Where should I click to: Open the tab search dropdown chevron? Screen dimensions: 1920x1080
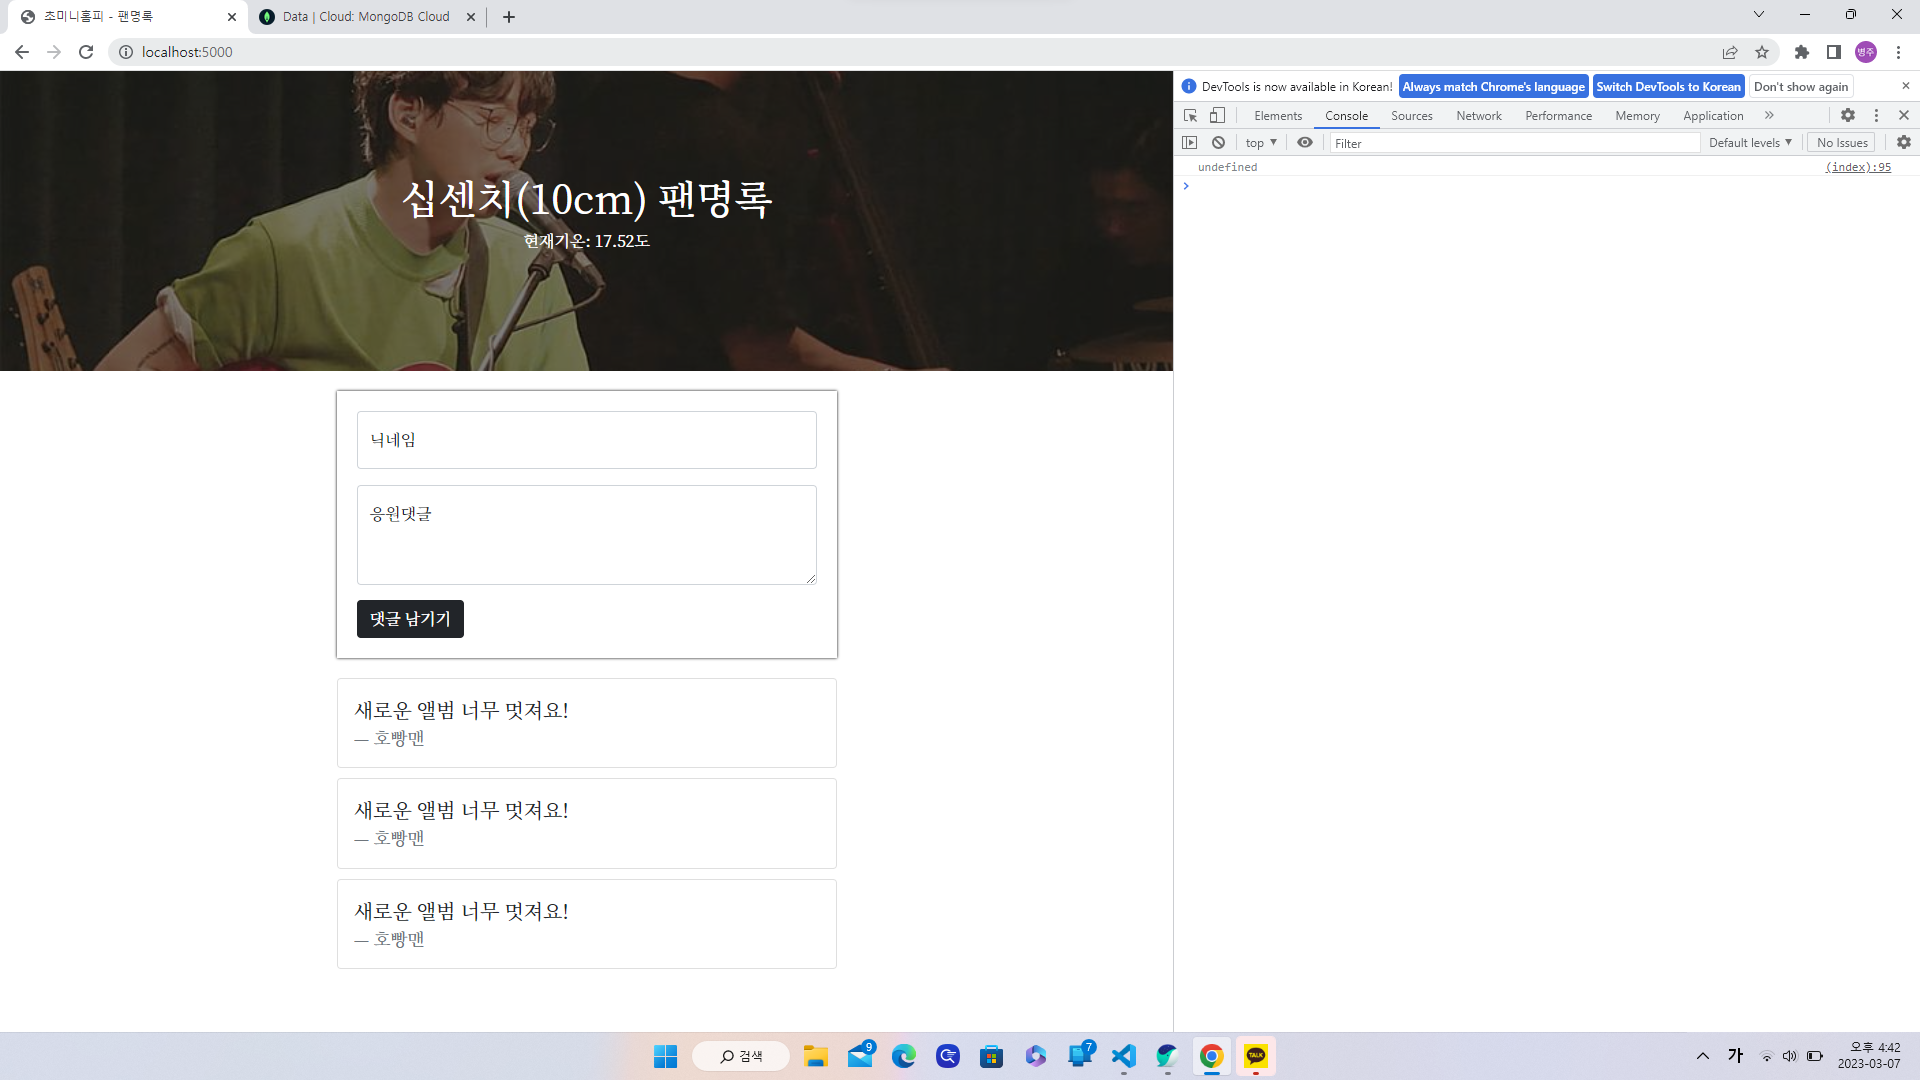point(1759,15)
